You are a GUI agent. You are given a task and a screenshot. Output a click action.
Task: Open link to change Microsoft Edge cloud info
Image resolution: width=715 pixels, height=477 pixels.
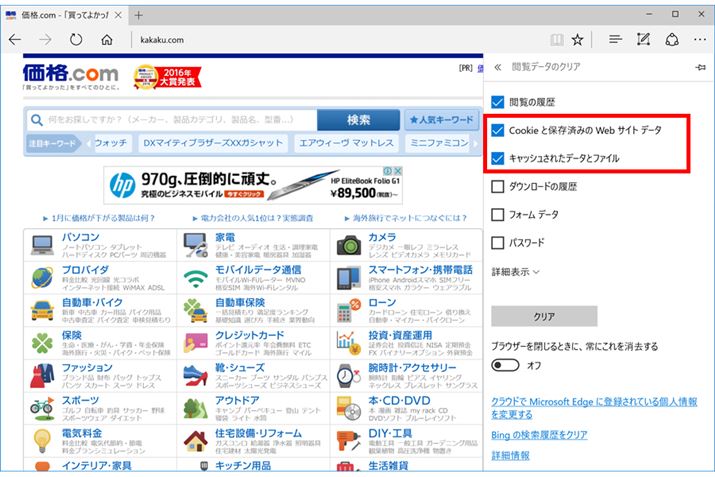(594, 408)
